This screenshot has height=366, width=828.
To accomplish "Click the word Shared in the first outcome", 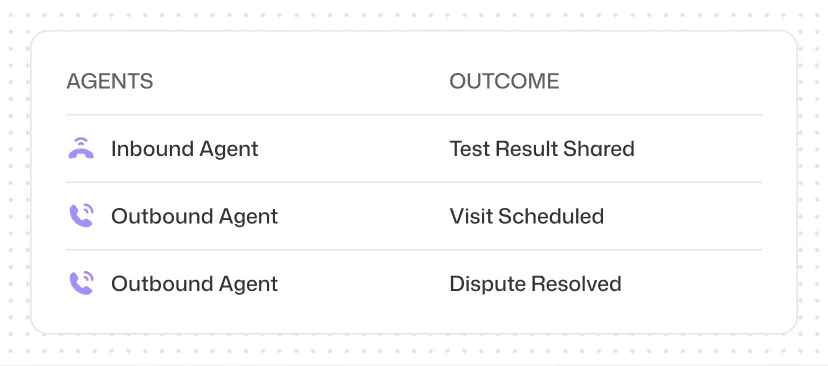I will 599,149.
